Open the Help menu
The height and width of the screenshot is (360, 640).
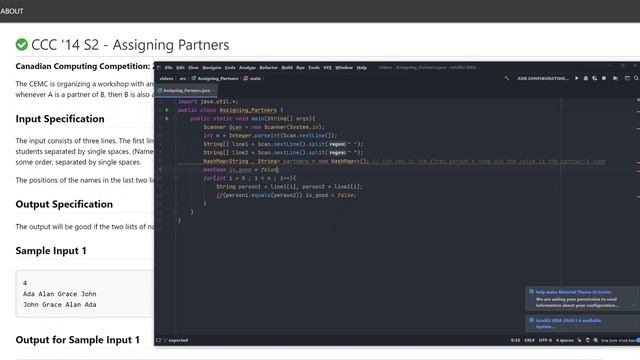coord(362,68)
